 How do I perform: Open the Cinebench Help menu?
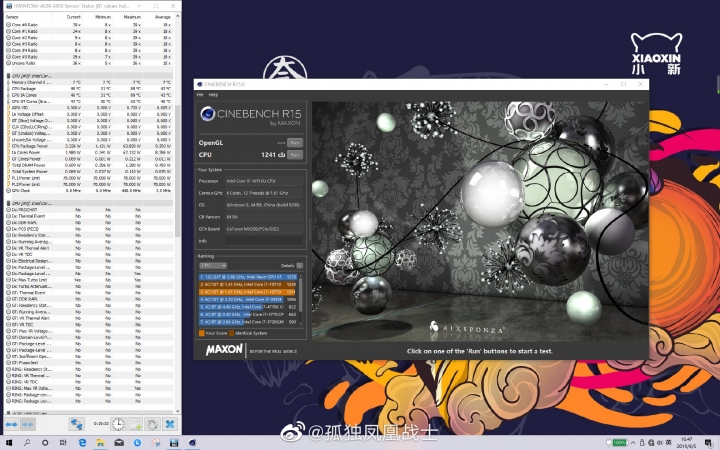click(x=214, y=95)
